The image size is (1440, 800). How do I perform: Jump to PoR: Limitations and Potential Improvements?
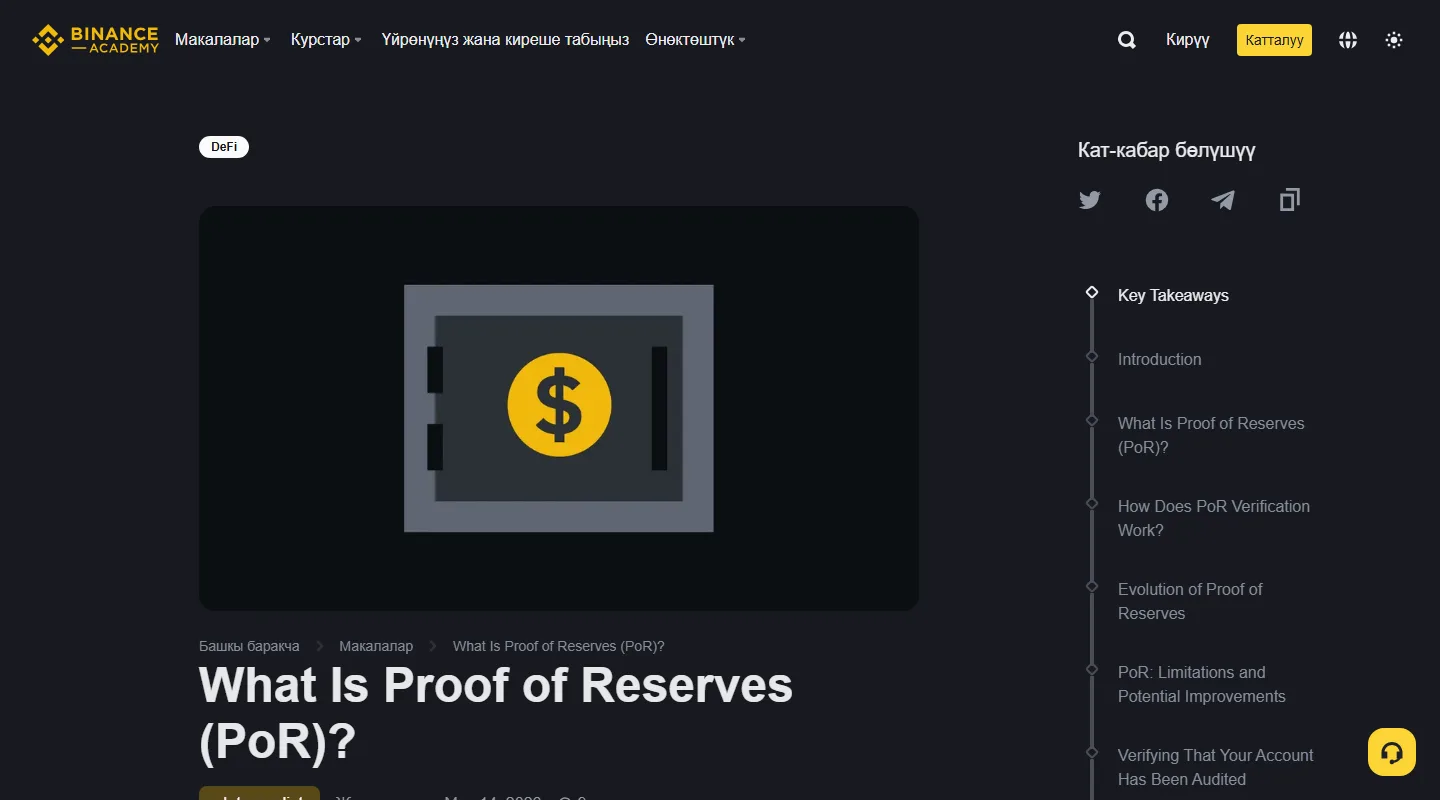(x=1202, y=684)
